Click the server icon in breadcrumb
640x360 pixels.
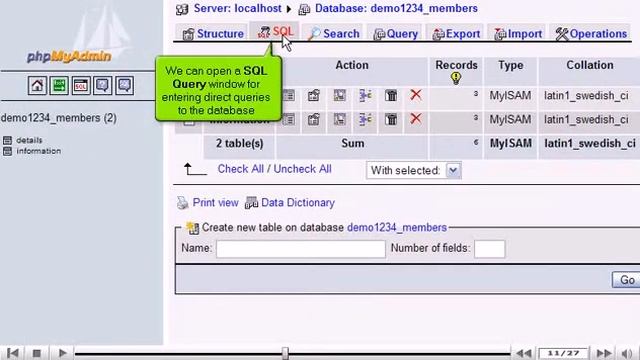[182, 9]
